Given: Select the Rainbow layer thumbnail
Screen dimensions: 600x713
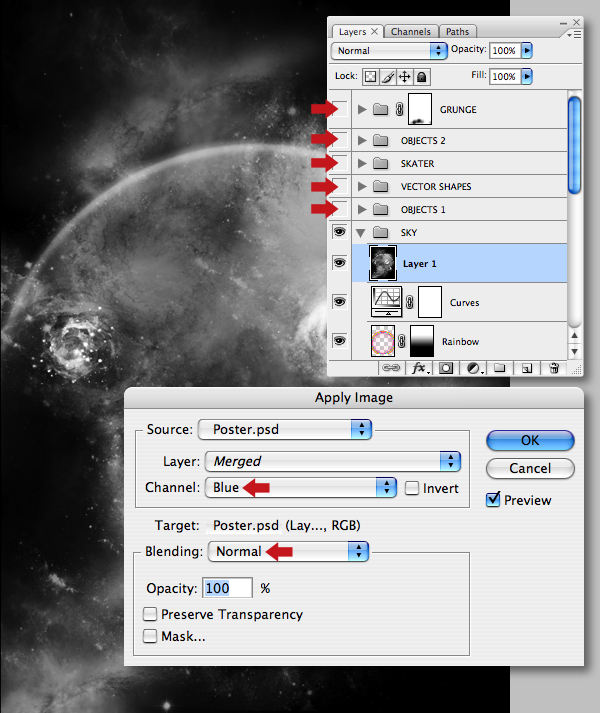Looking at the screenshot, I should tap(383, 341).
